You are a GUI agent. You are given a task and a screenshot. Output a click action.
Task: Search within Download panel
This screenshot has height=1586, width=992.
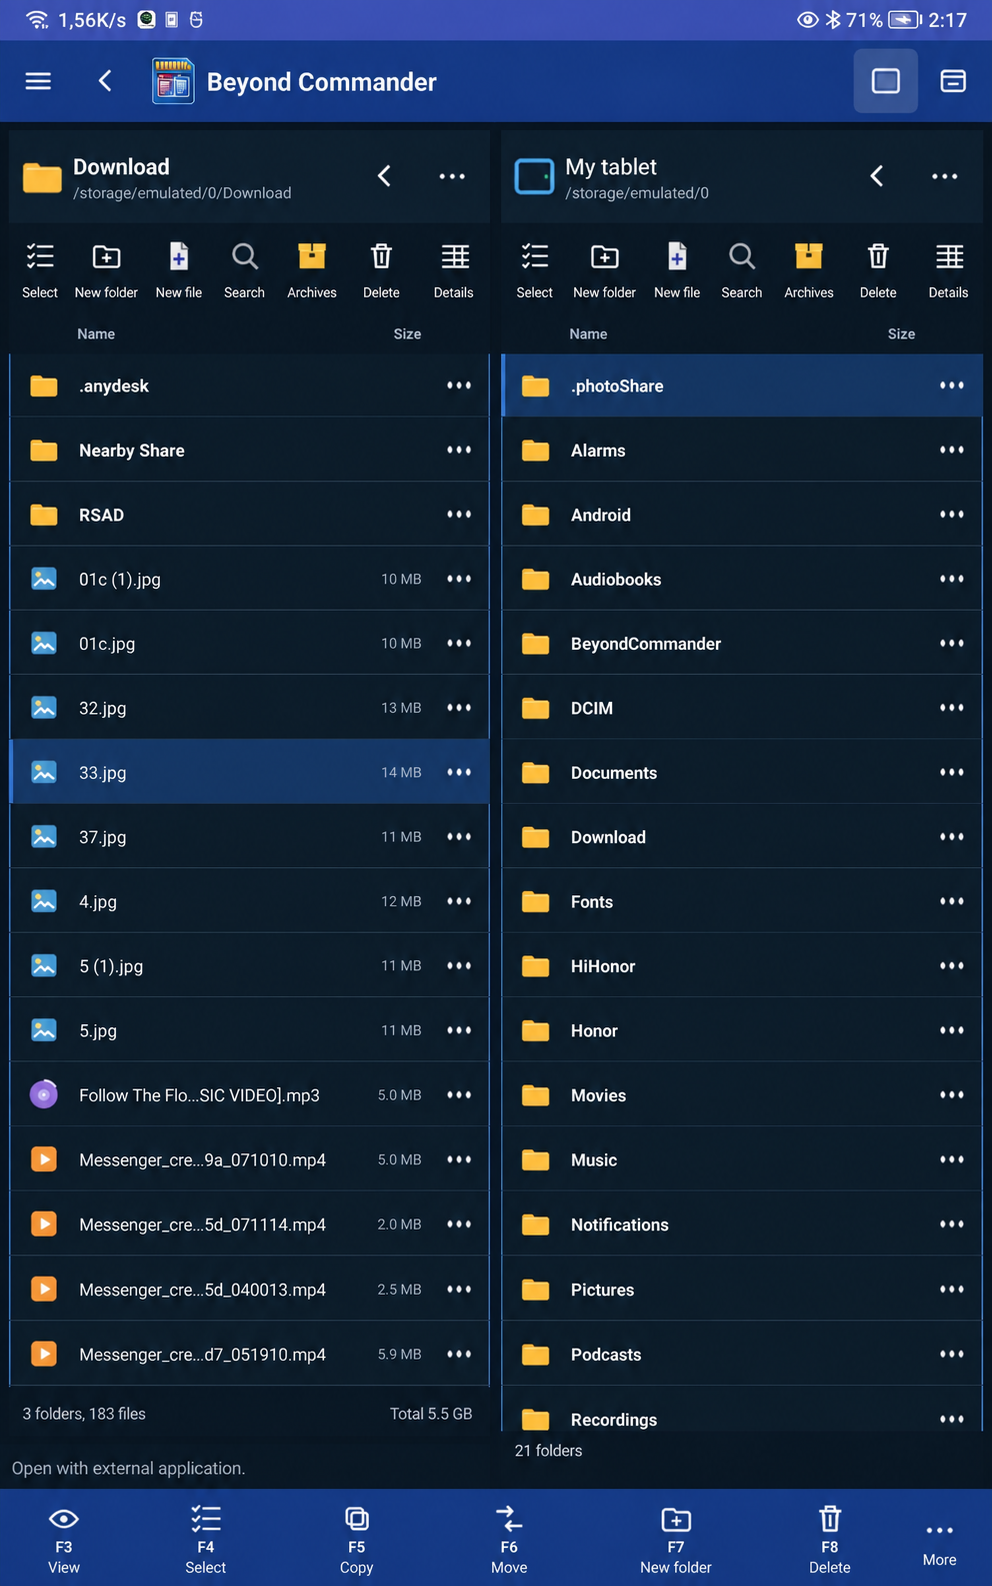click(x=244, y=270)
